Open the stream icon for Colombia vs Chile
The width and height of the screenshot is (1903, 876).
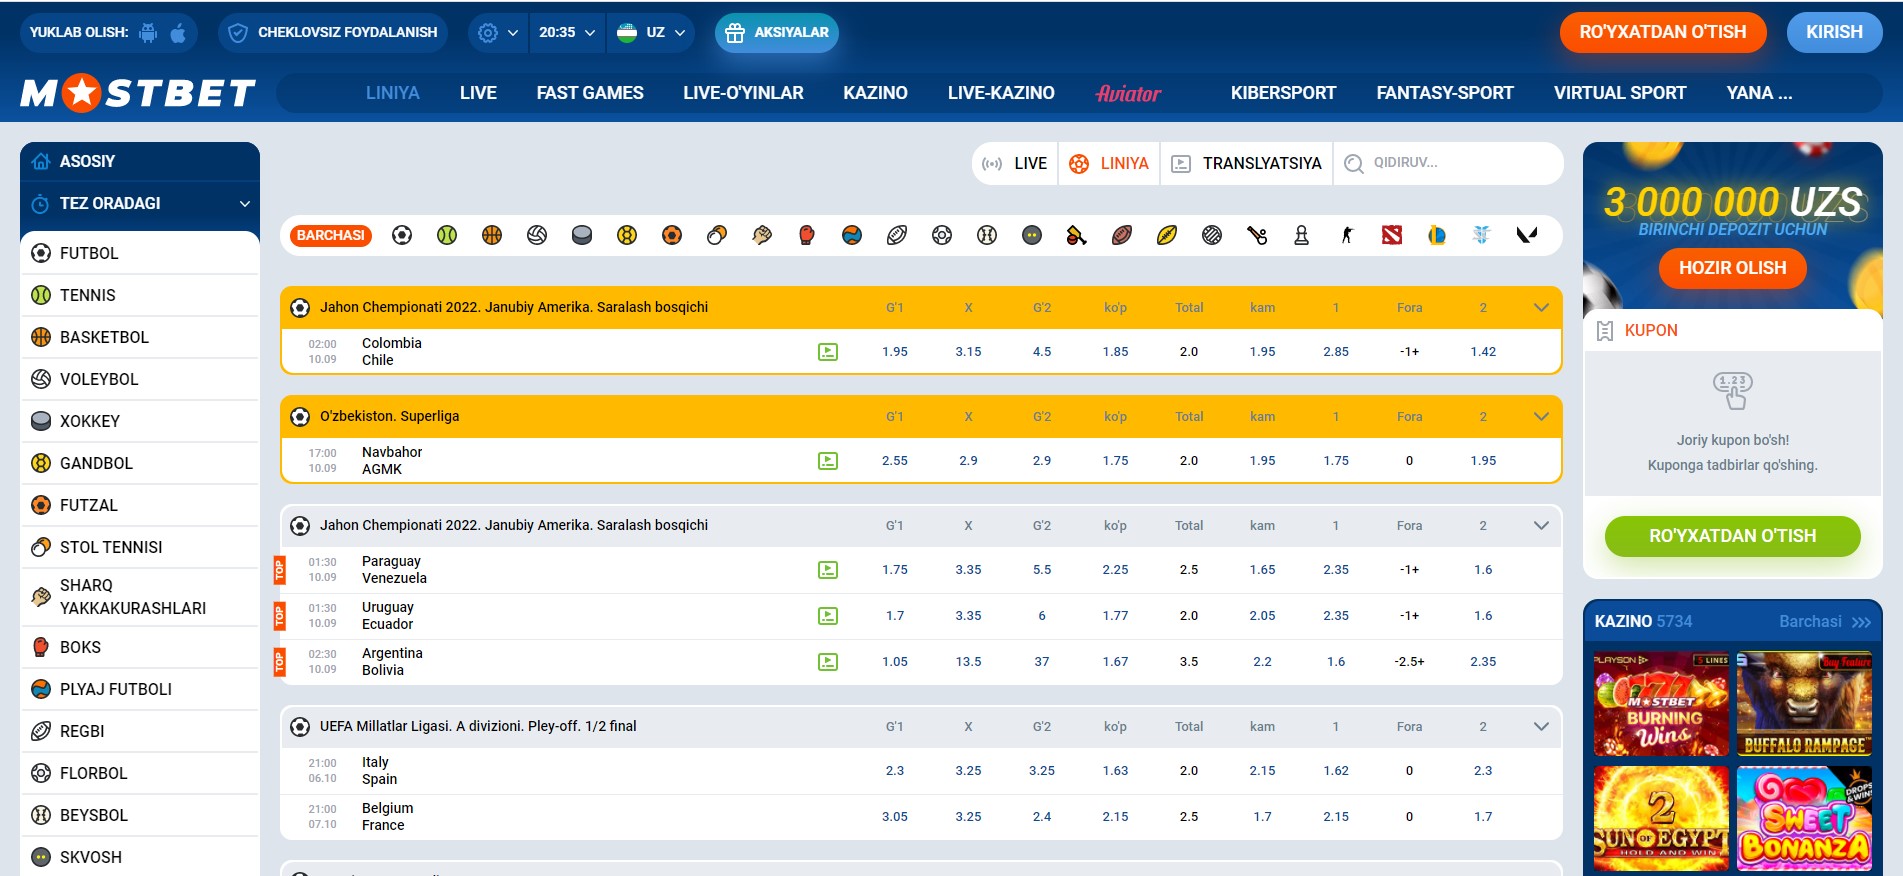coord(828,352)
